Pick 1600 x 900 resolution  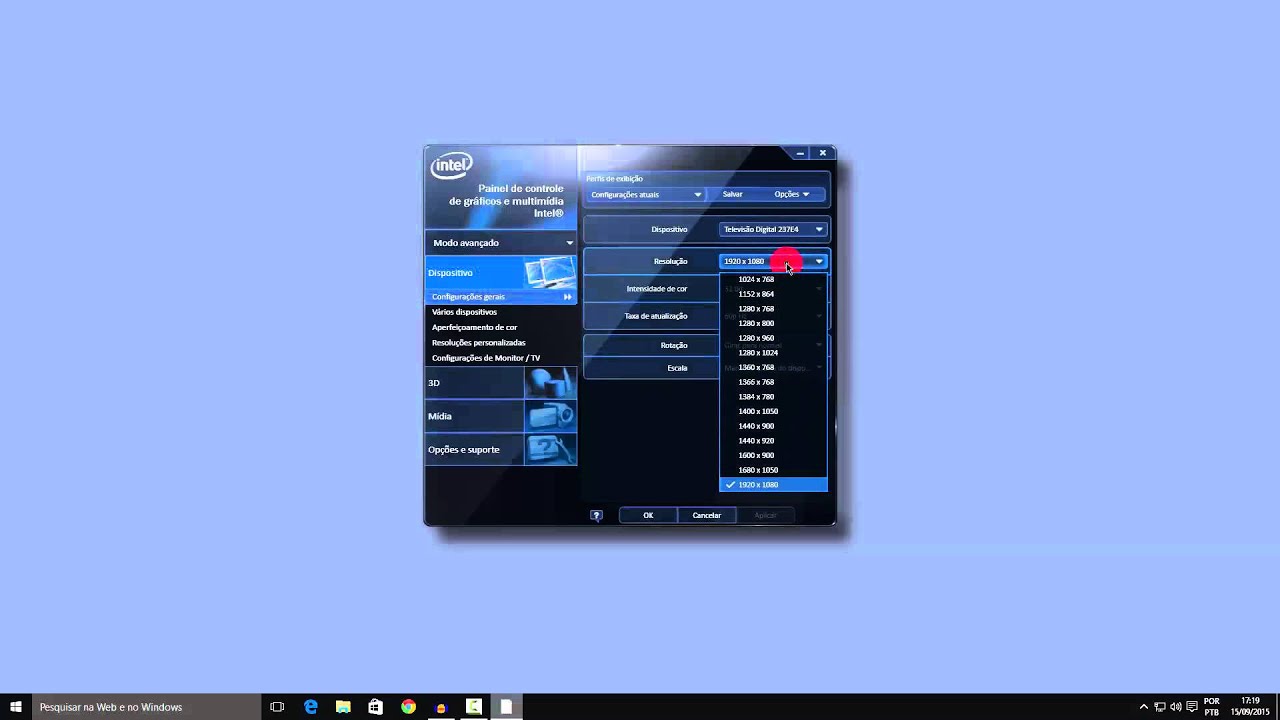773,455
